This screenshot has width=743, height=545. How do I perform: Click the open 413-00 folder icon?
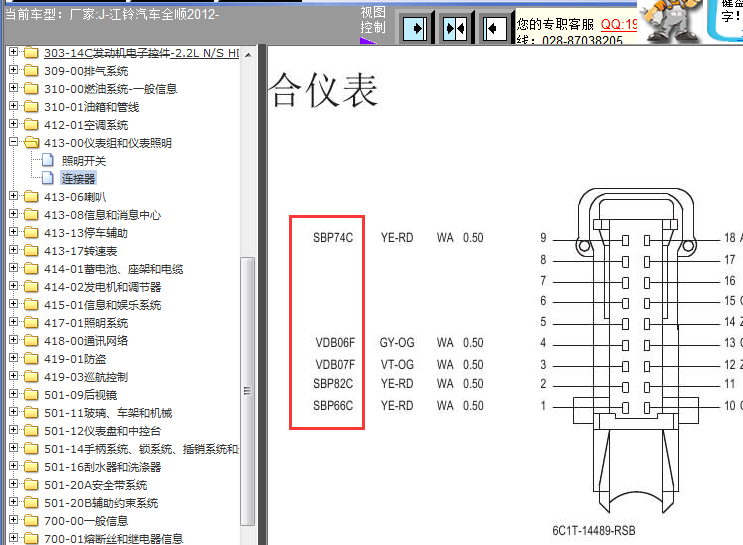32,142
